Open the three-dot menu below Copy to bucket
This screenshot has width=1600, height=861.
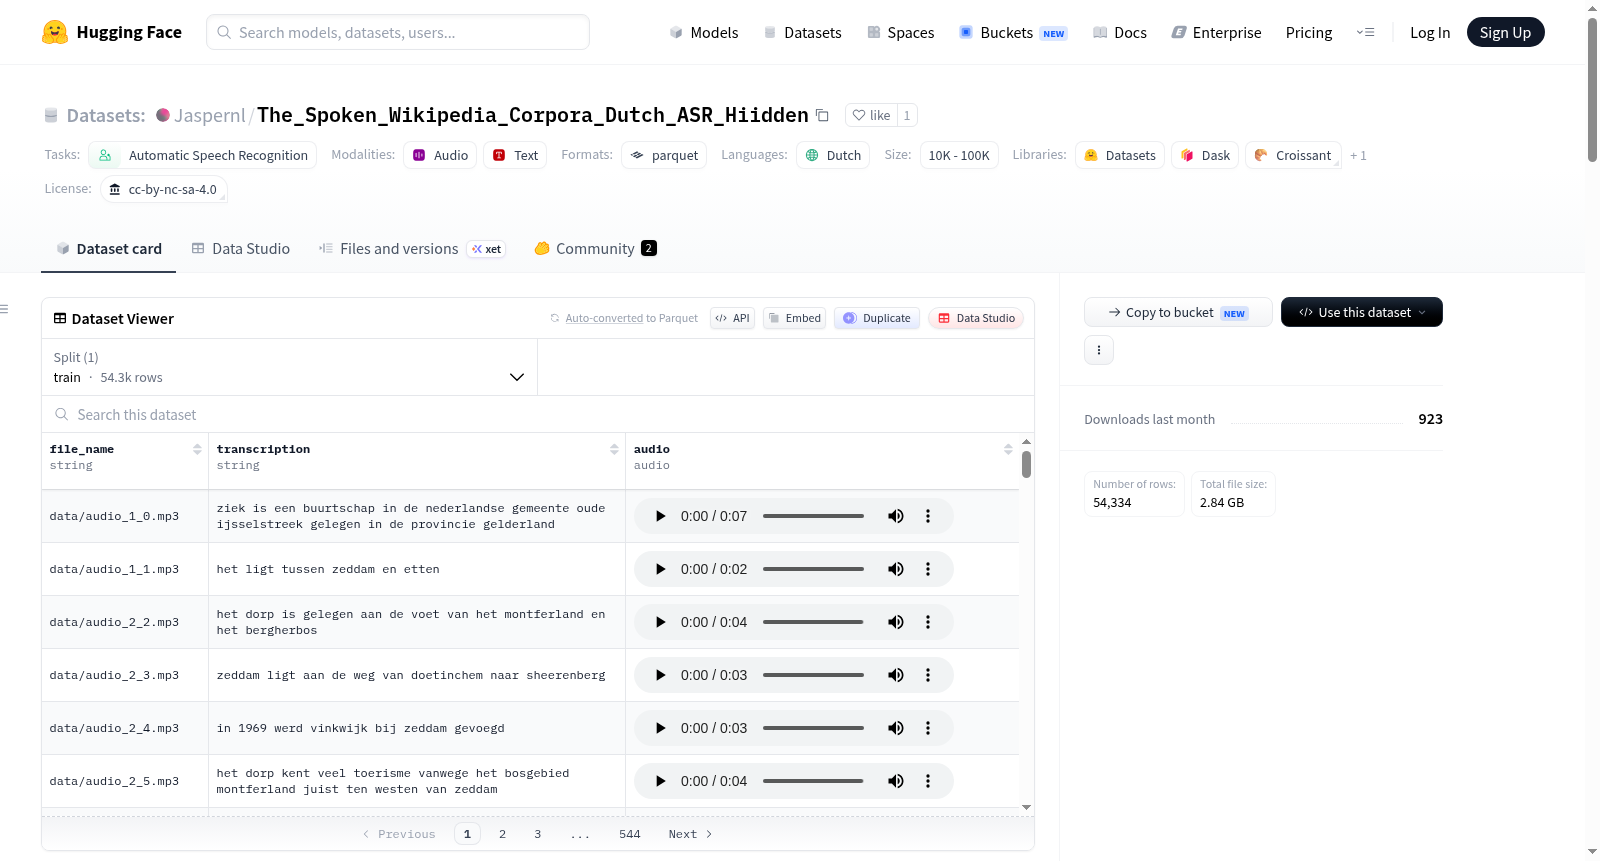(1099, 350)
